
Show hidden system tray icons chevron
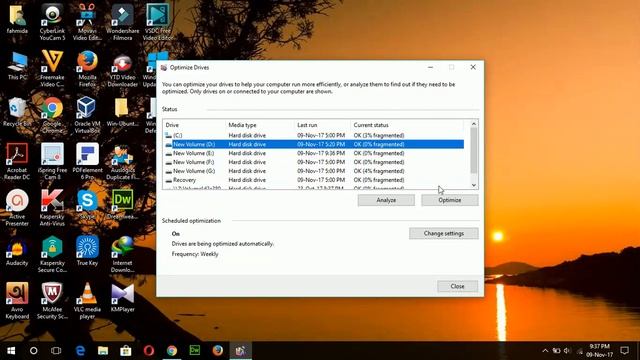pyautogui.click(x=545, y=351)
